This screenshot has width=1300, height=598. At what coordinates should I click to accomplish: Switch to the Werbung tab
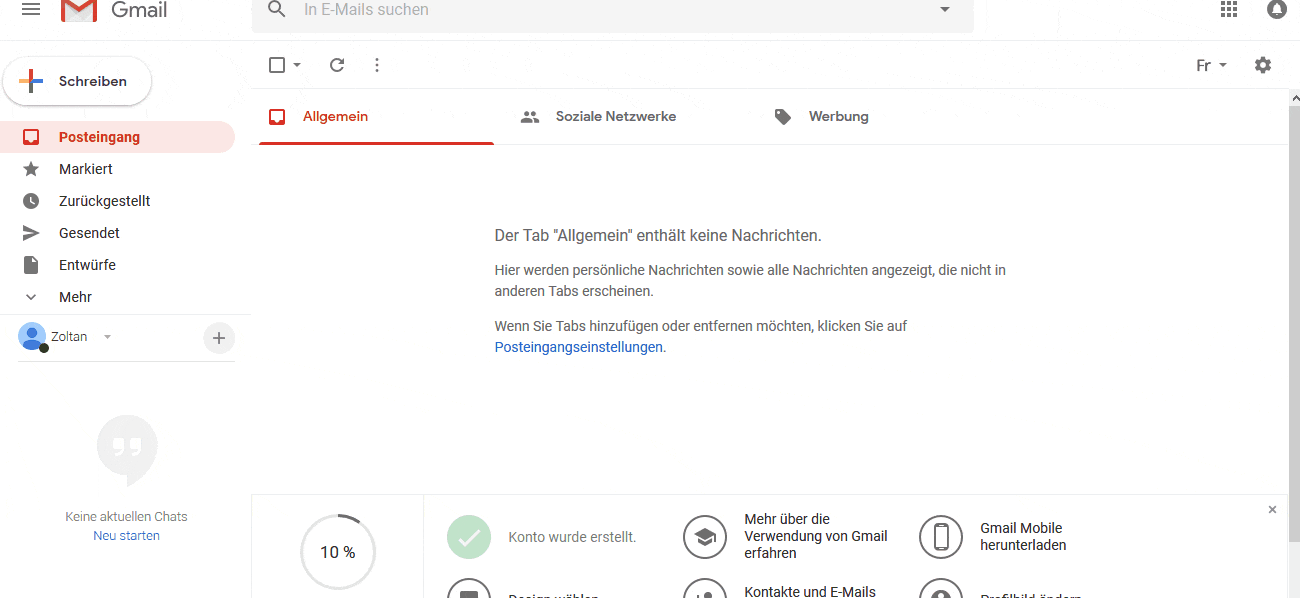coord(838,117)
